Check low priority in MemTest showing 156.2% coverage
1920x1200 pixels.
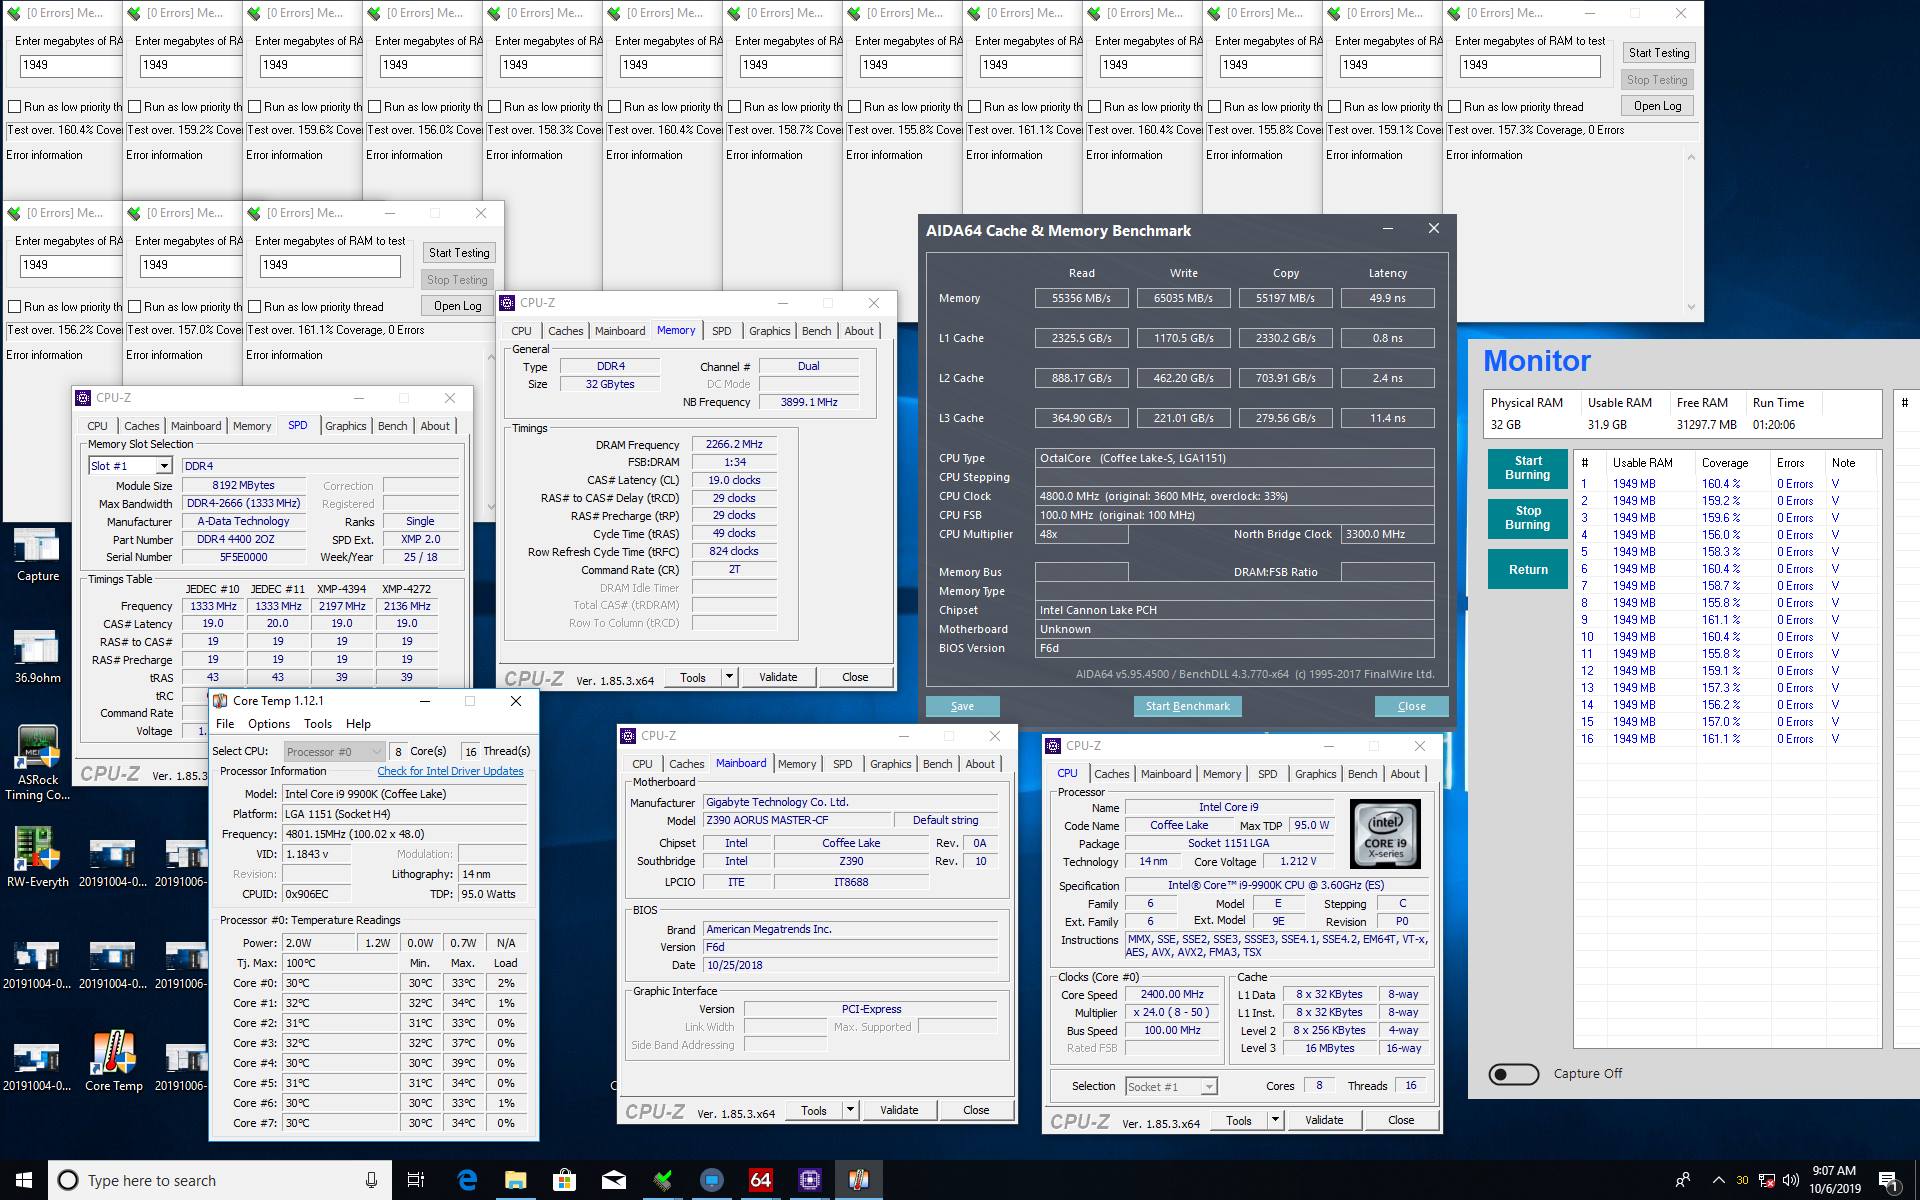pos(14,306)
